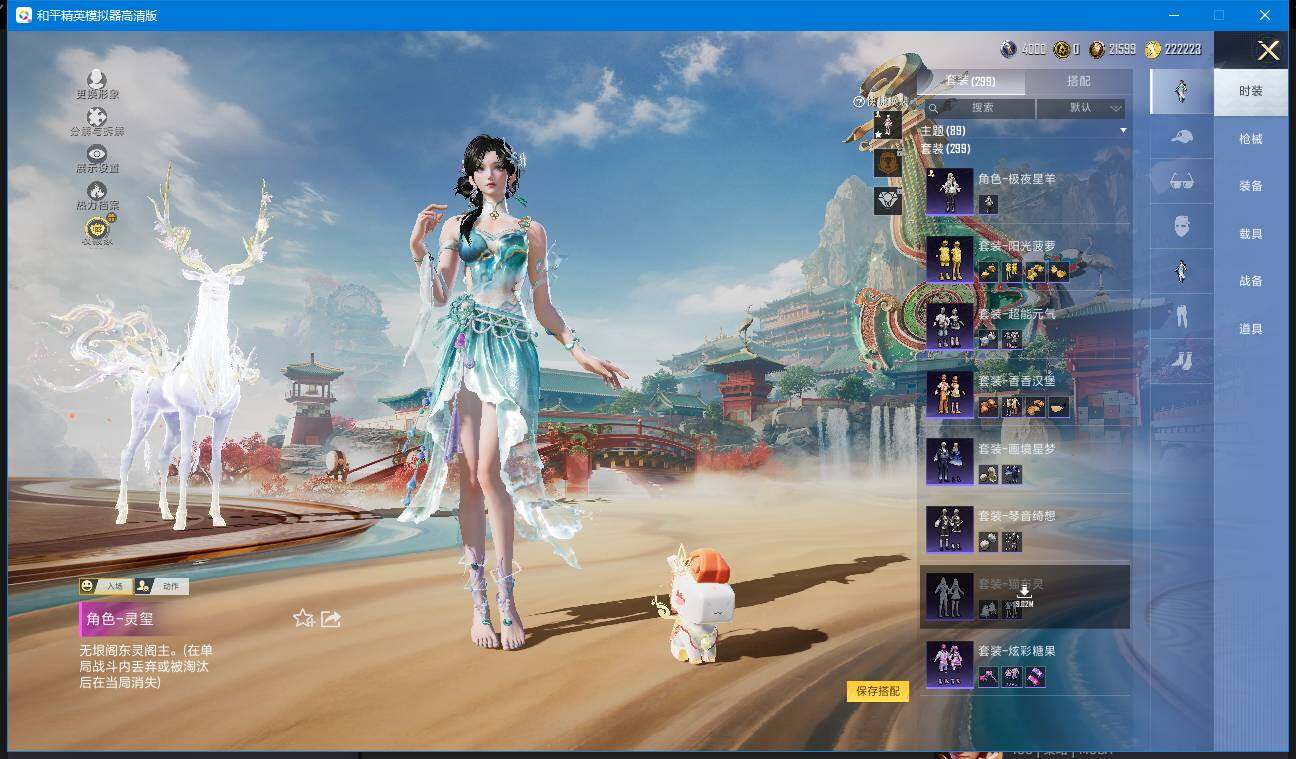Switch to the 套装(299) tab
Viewport: 1296px width, 759px height.
pyautogui.click(x=971, y=81)
